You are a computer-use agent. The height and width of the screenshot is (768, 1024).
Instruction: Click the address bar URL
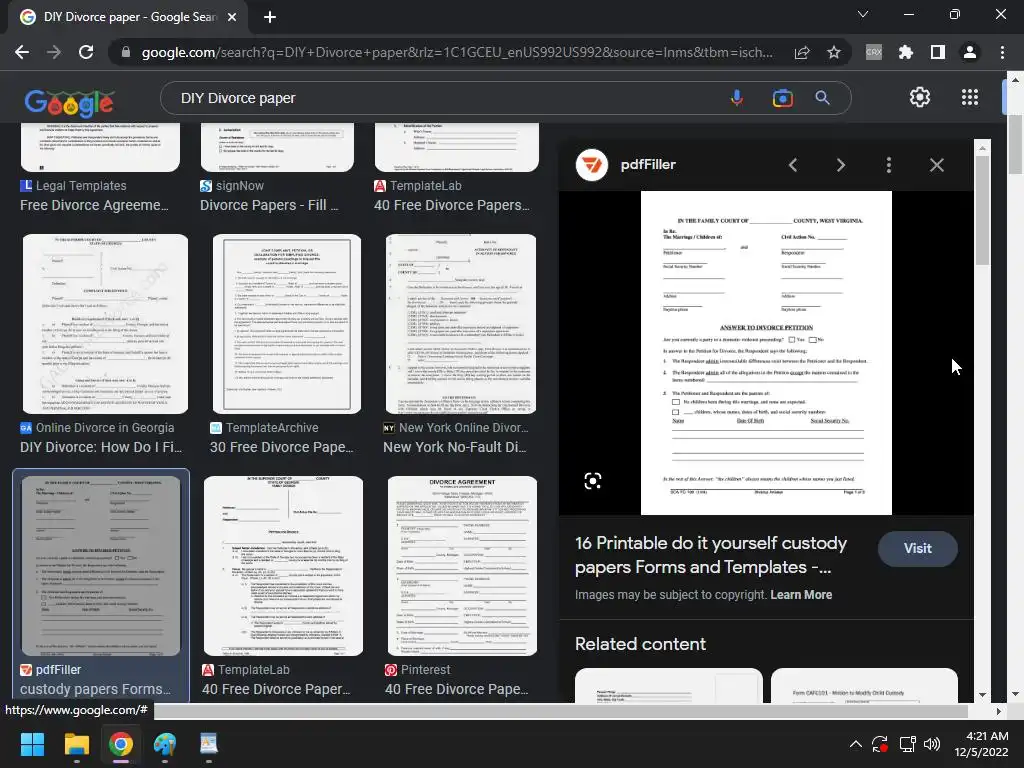coord(456,52)
